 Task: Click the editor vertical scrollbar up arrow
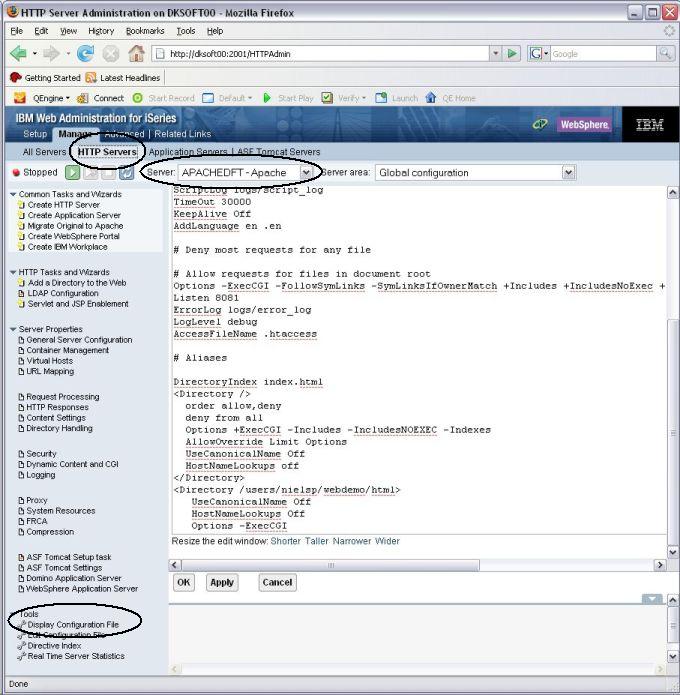(x=672, y=192)
